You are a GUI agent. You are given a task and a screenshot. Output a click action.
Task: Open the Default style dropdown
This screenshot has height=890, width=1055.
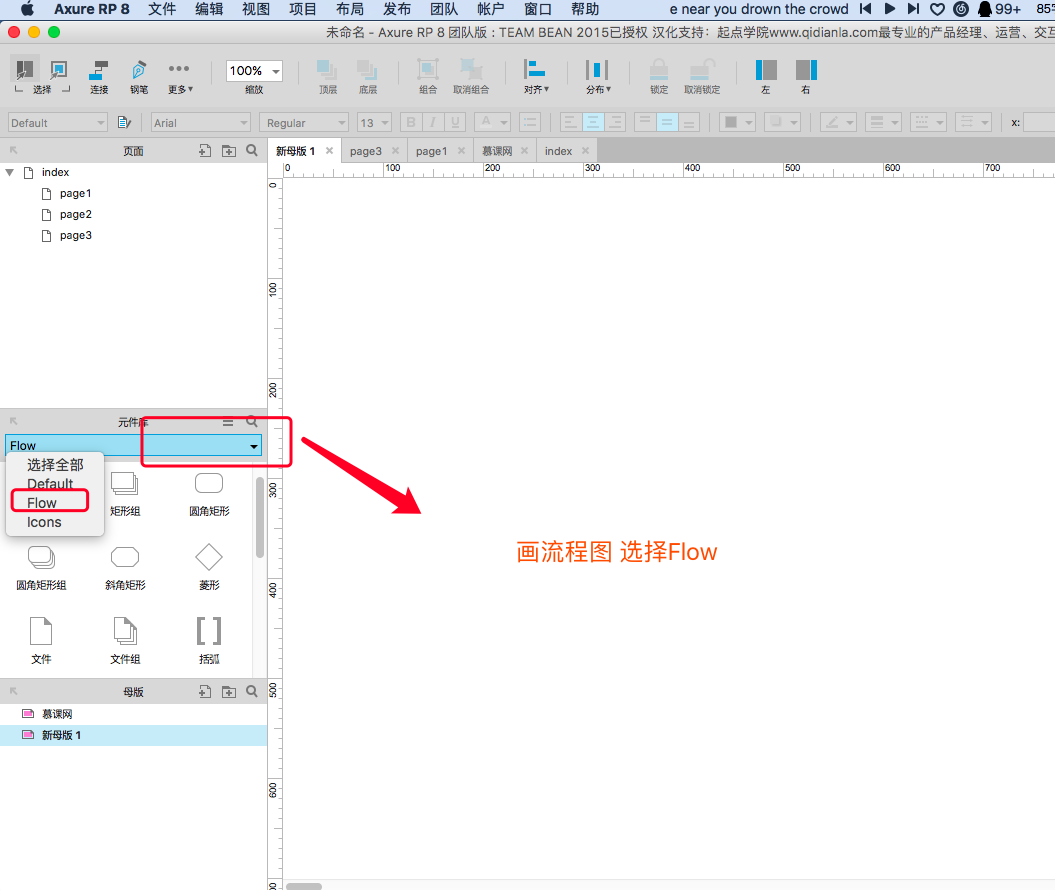click(x=57, y=122)
